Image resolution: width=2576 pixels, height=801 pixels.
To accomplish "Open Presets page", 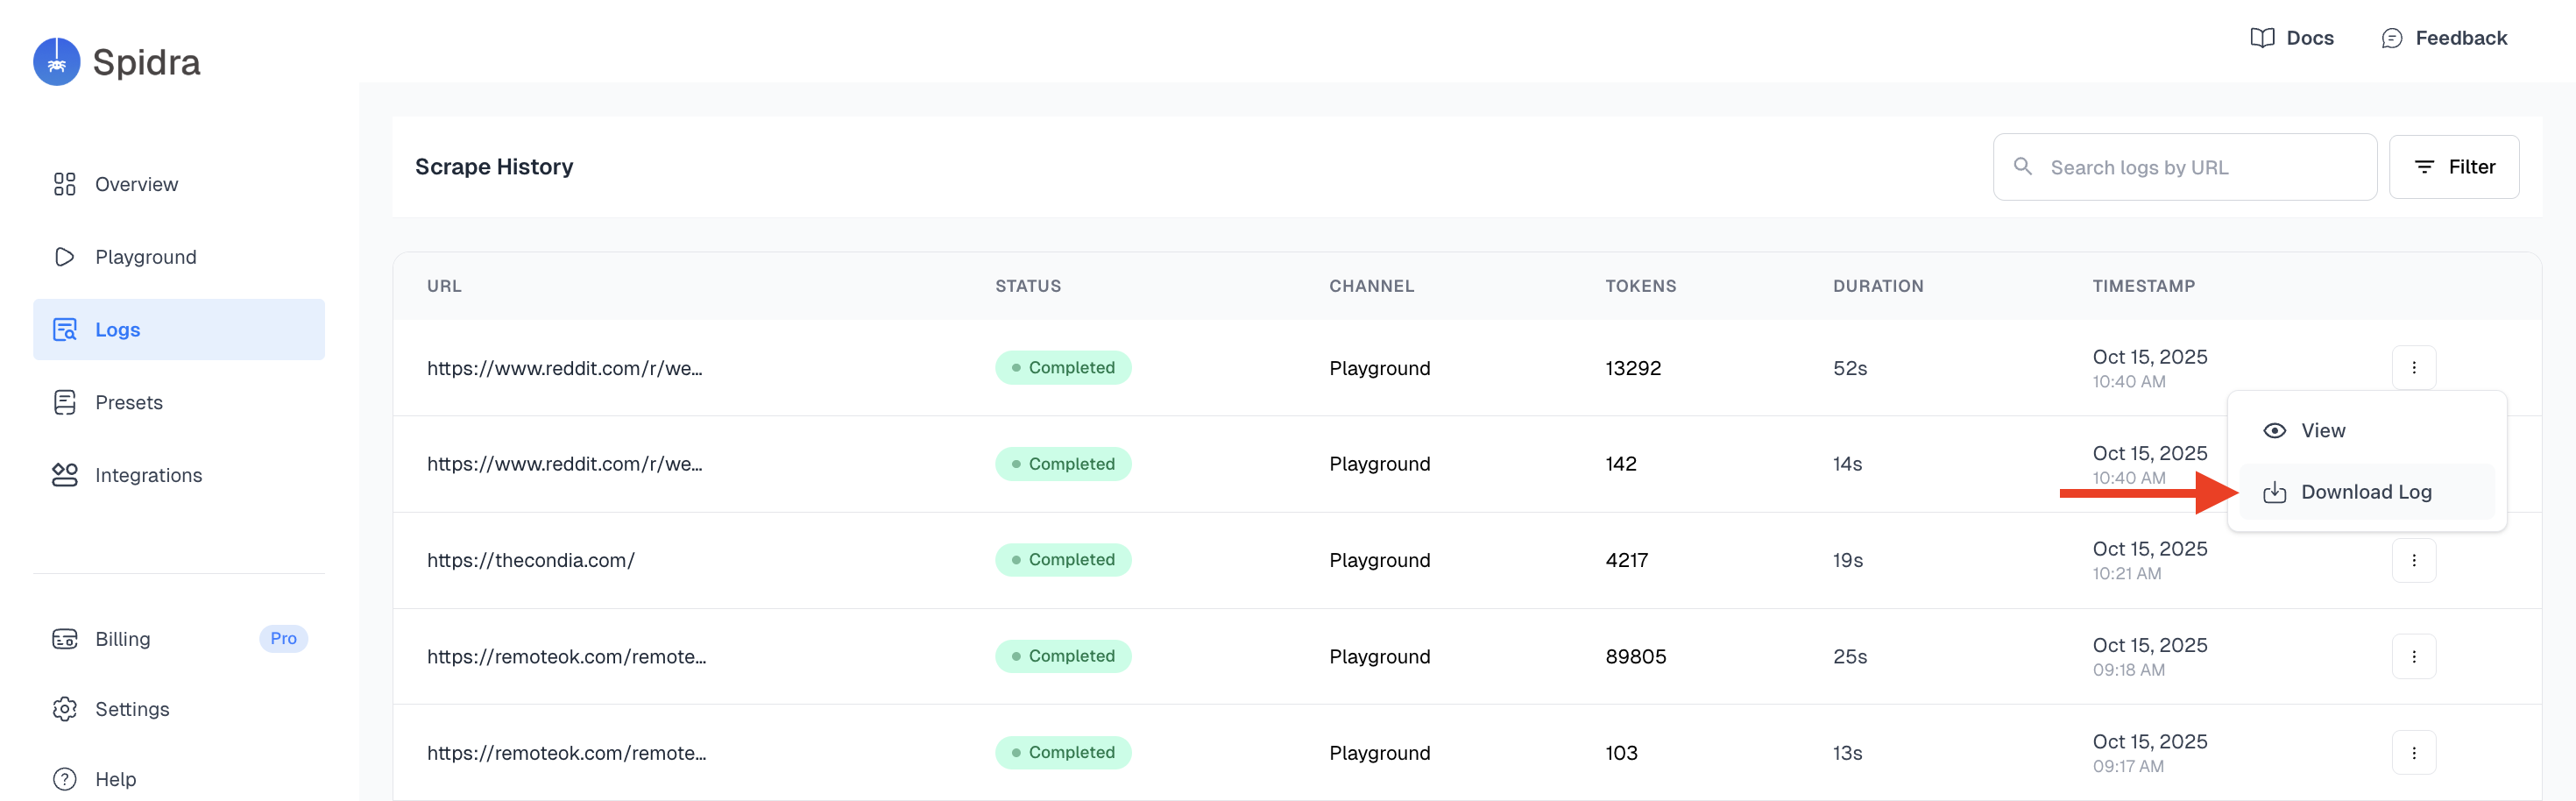I will coord(178,402).
